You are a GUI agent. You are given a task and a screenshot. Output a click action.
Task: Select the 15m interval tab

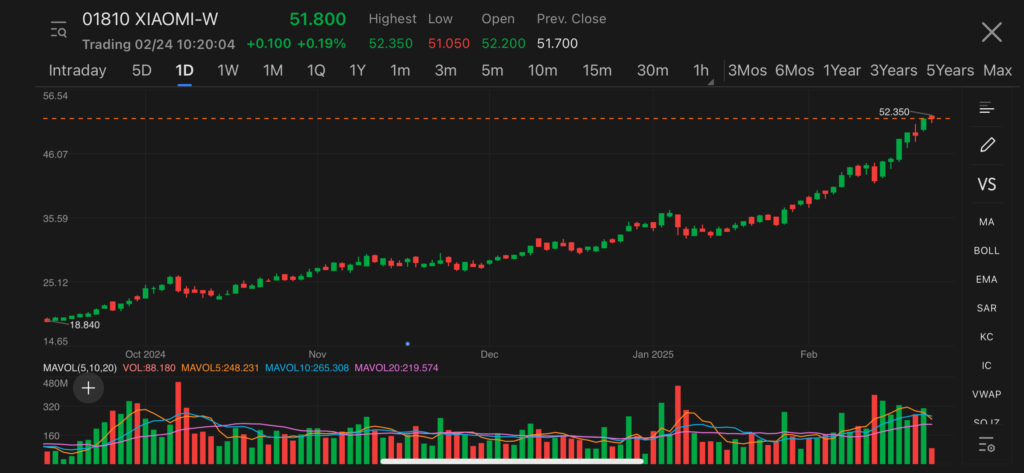(x=596, y=70)
